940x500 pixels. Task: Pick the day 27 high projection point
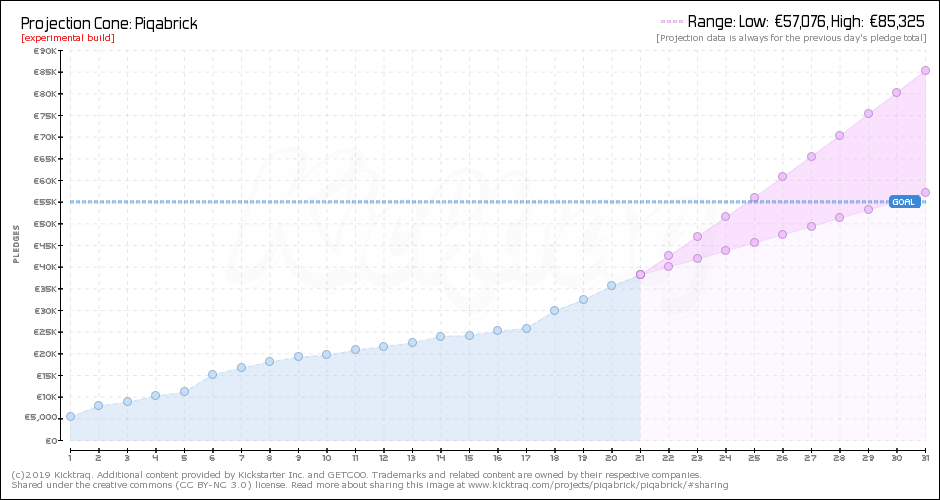coord(811,156)
